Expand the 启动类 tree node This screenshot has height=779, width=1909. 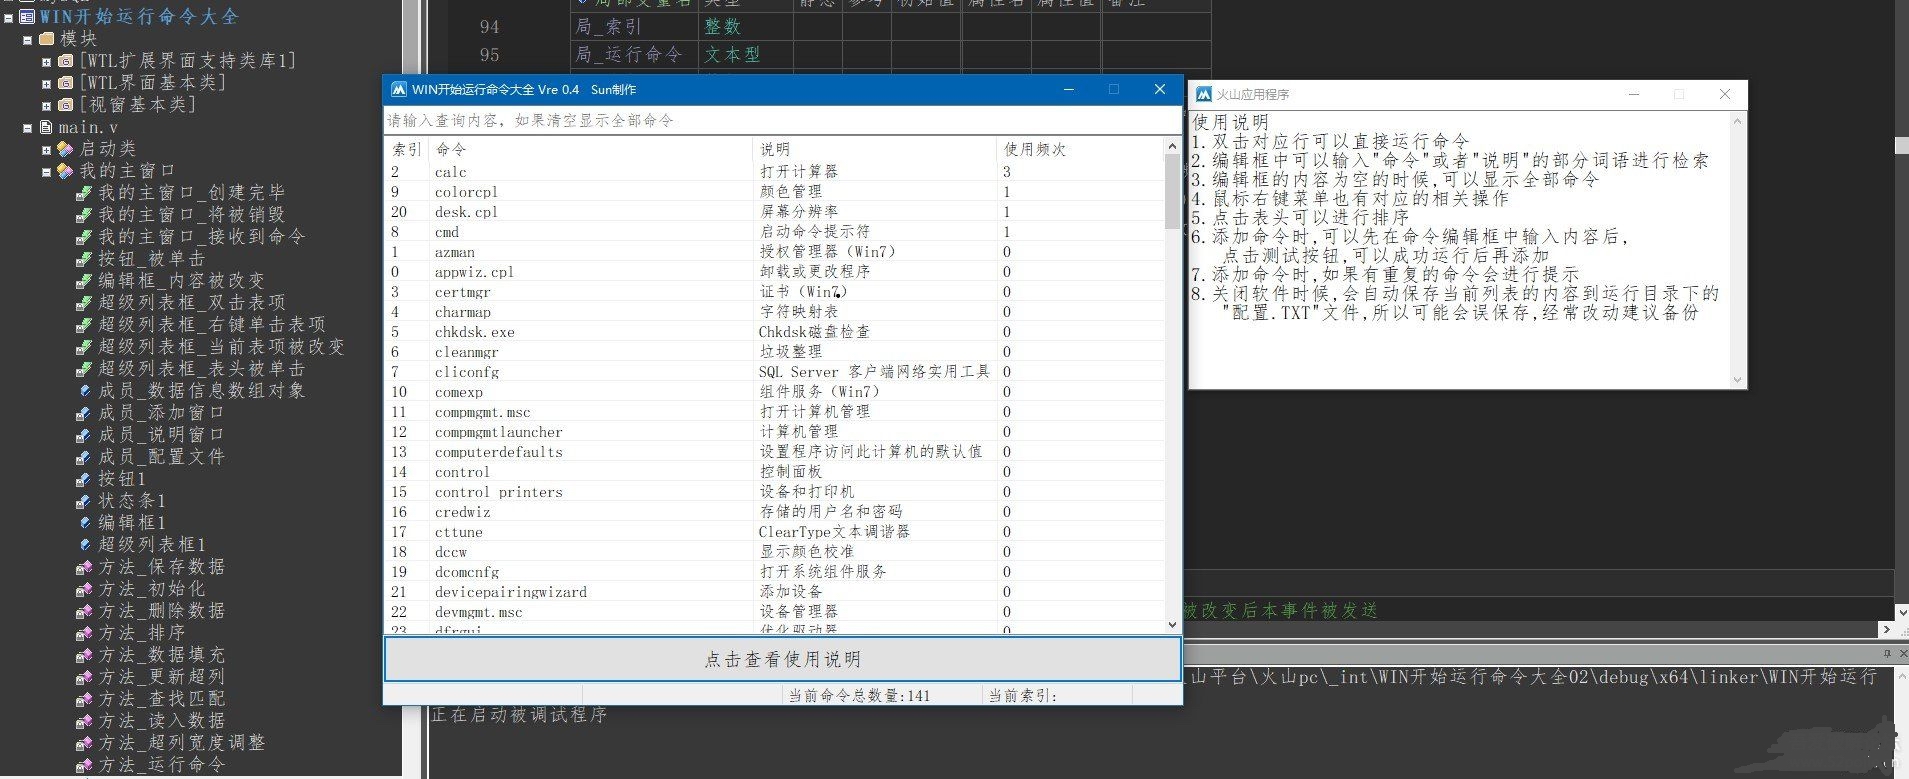(46, 150)
